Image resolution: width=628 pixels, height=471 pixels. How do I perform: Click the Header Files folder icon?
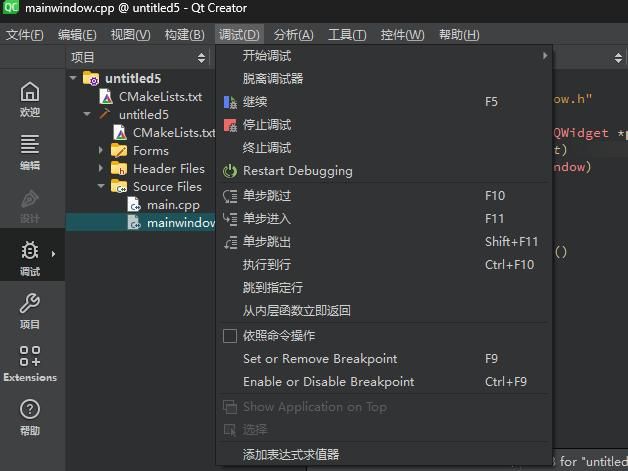(119, 169)
